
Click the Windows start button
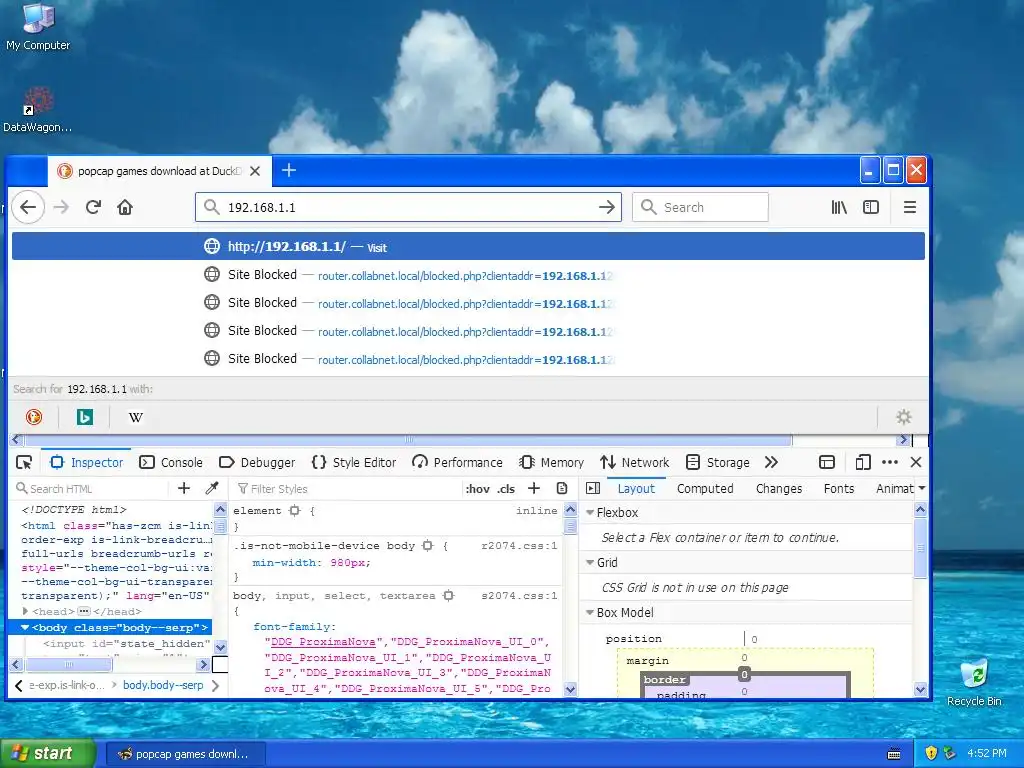tap(47, 754)
